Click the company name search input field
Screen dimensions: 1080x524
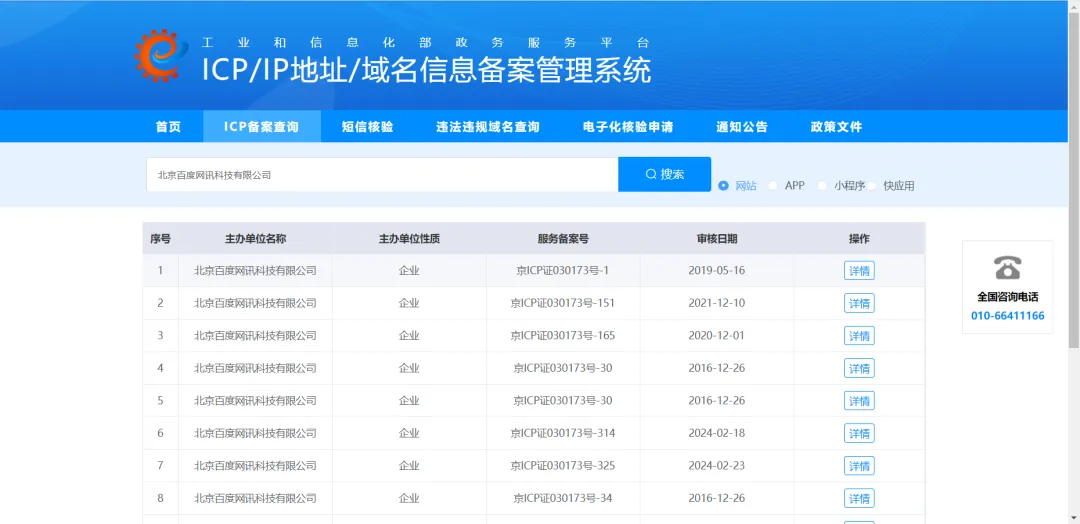[382, 175]
